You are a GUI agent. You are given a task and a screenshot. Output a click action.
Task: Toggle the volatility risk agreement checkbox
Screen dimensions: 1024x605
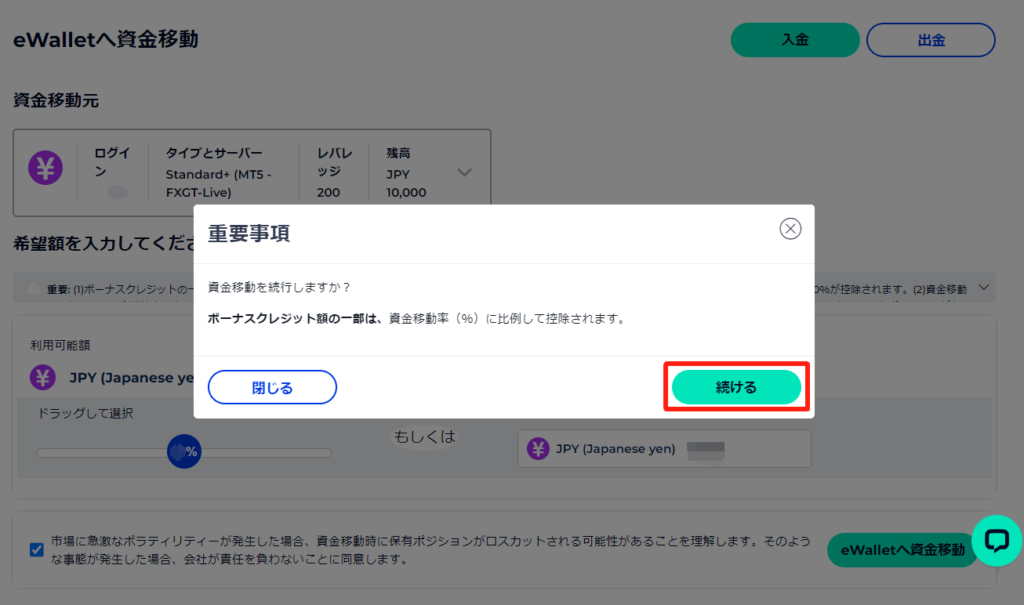tap(37, 549)
